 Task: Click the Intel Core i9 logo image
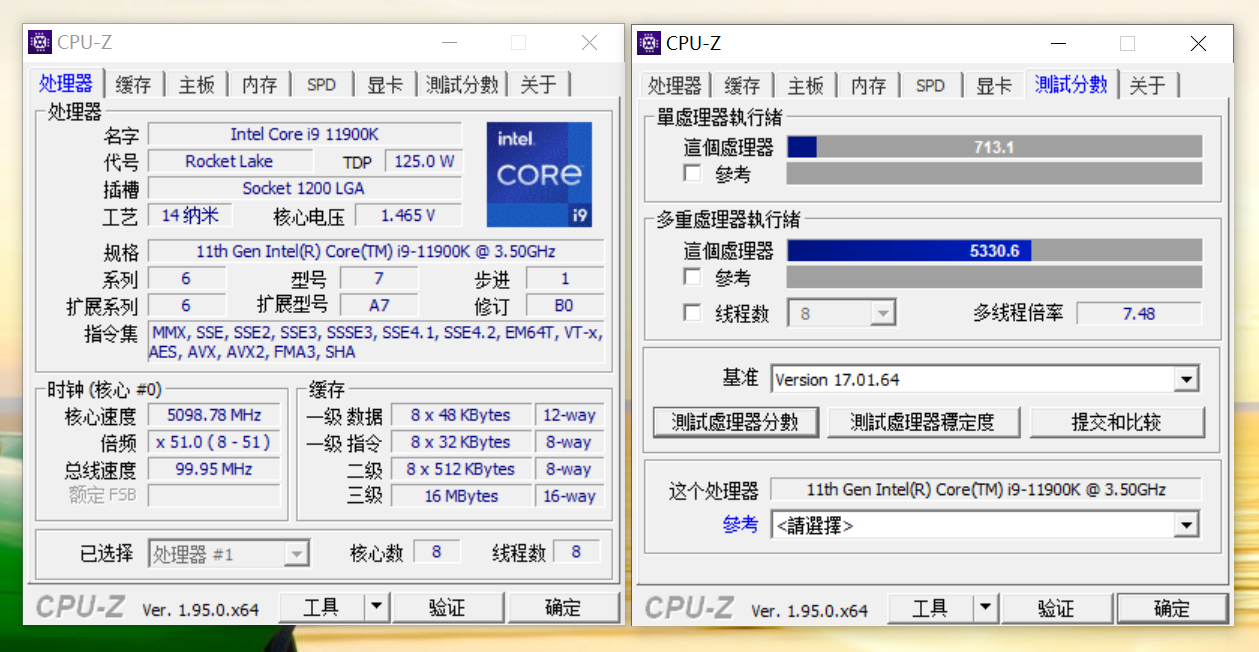[538, 175]
